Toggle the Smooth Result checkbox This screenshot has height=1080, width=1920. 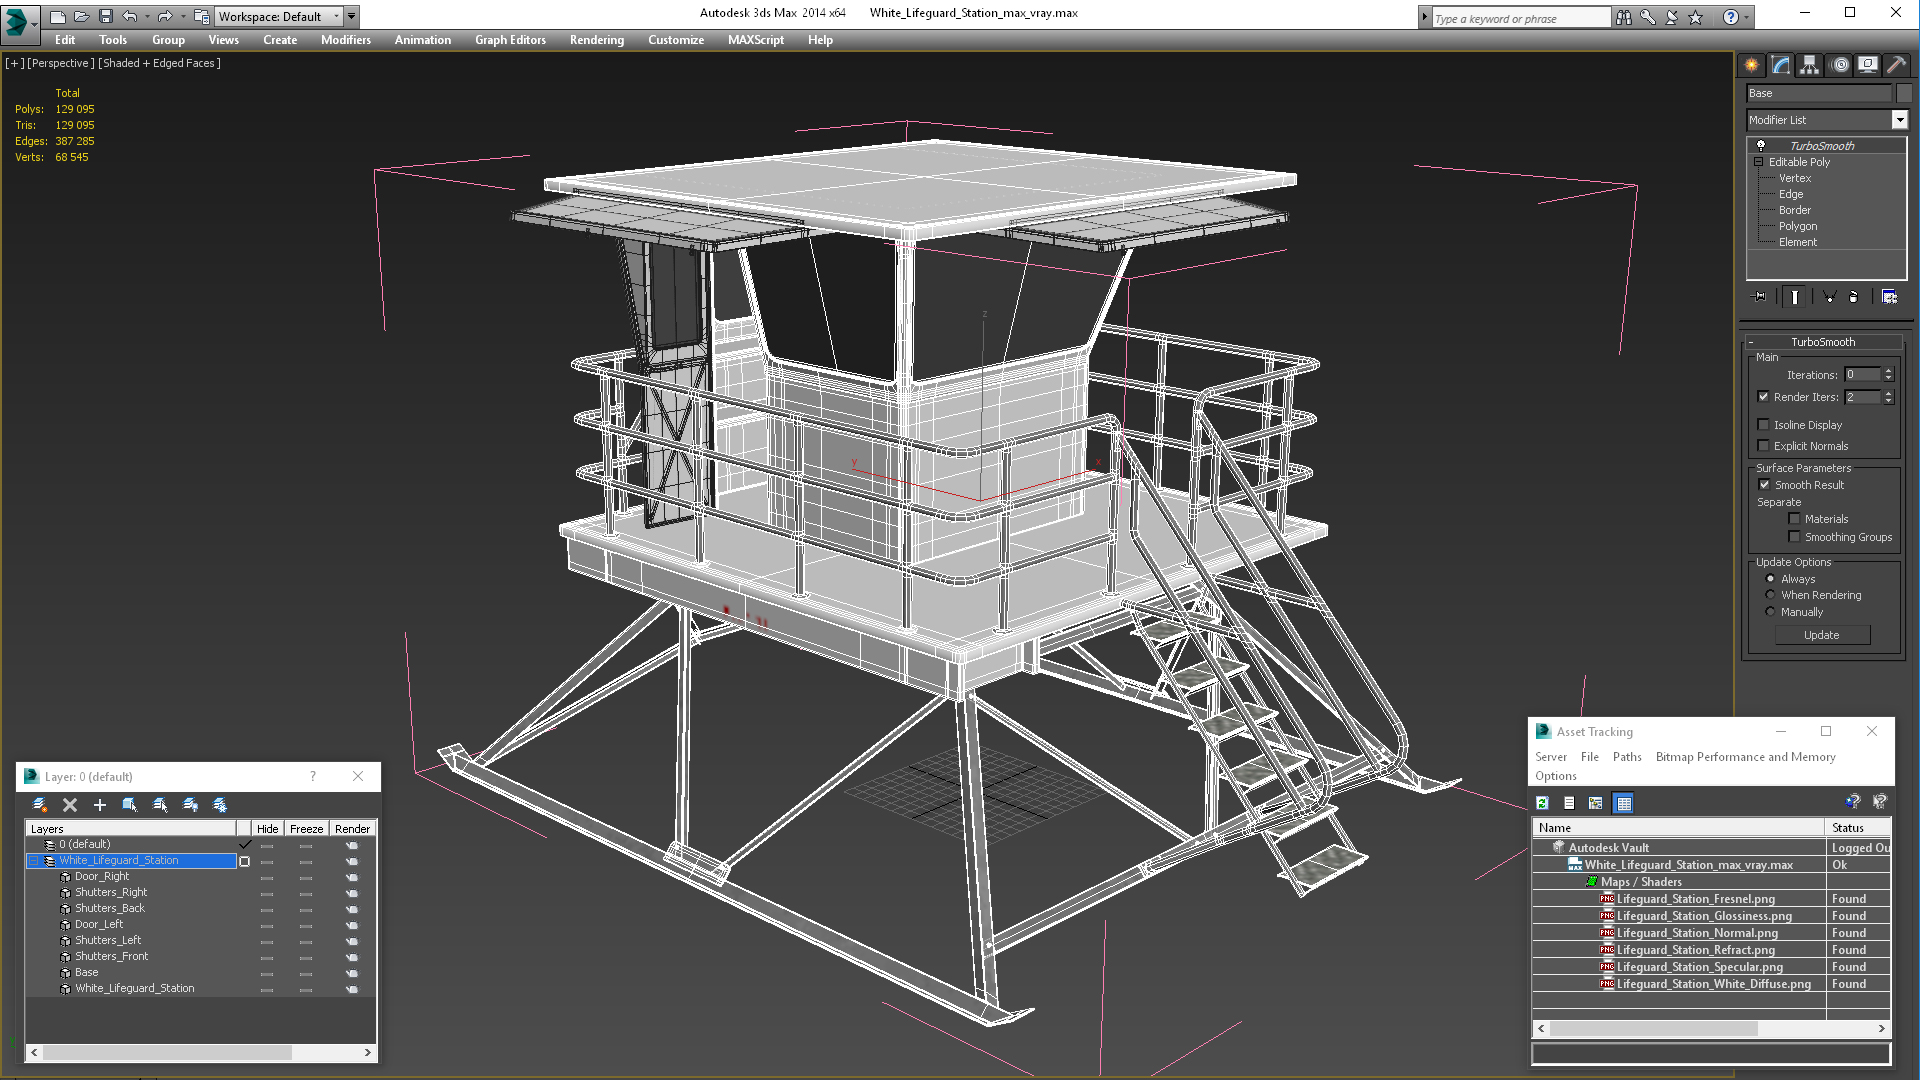click(x=1764, y=483)
